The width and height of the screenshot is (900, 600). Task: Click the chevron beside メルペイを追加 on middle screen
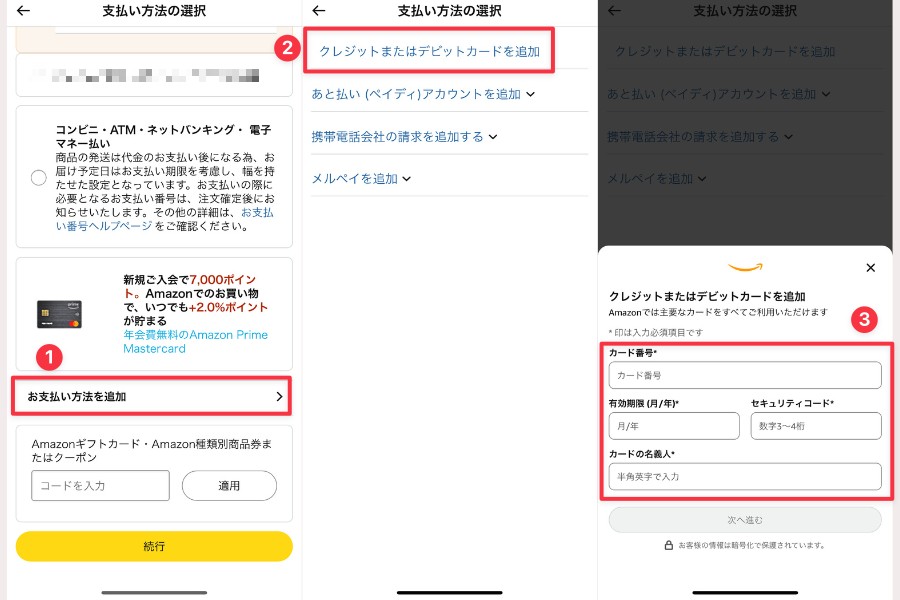[406, 179]
